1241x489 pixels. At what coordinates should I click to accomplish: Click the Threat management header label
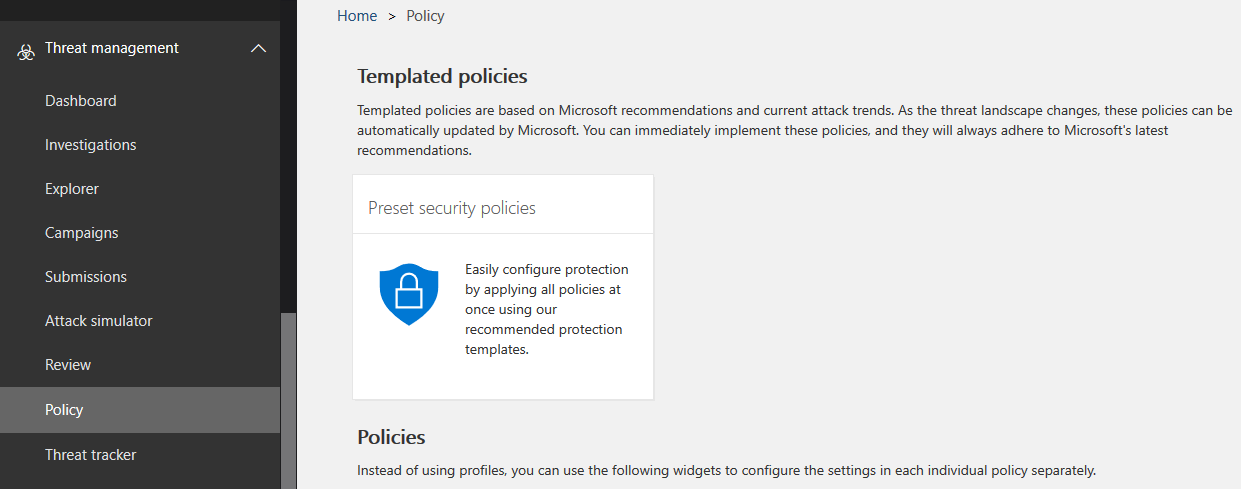[x=112, y=48]
